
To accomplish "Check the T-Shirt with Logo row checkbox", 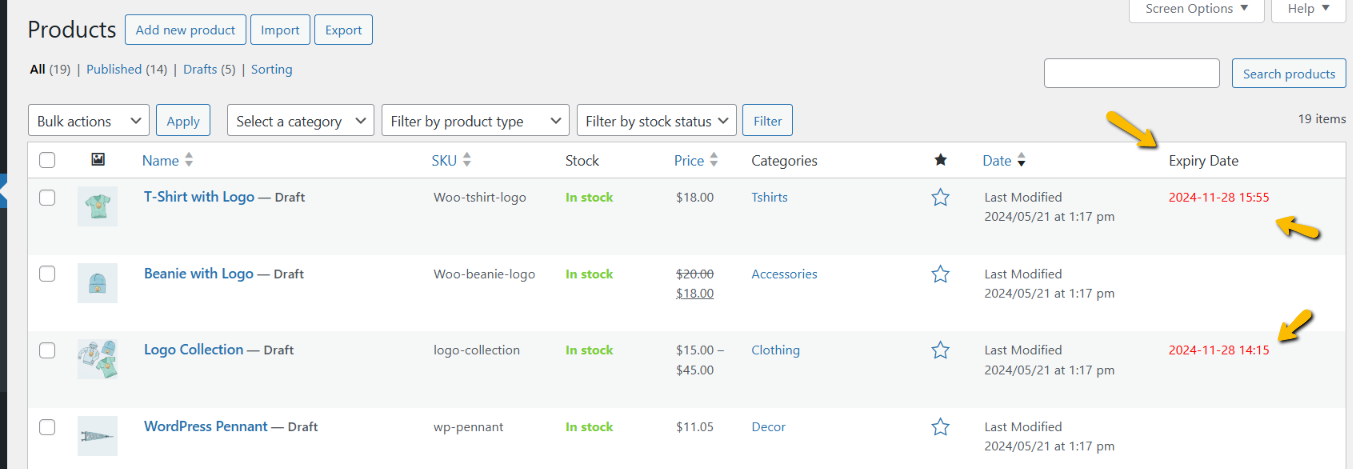I will [x=47, y=197].
